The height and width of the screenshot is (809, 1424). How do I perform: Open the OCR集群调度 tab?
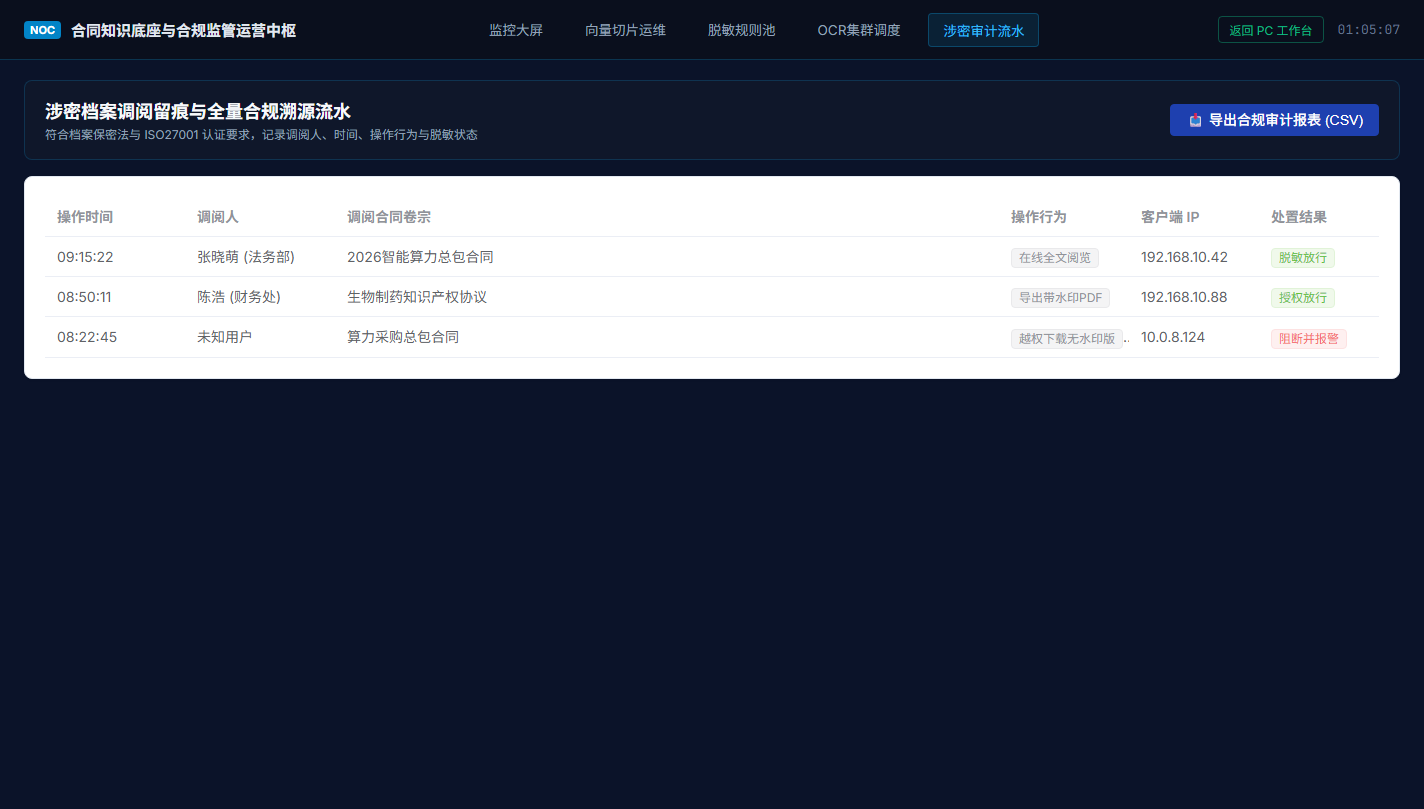859,30
